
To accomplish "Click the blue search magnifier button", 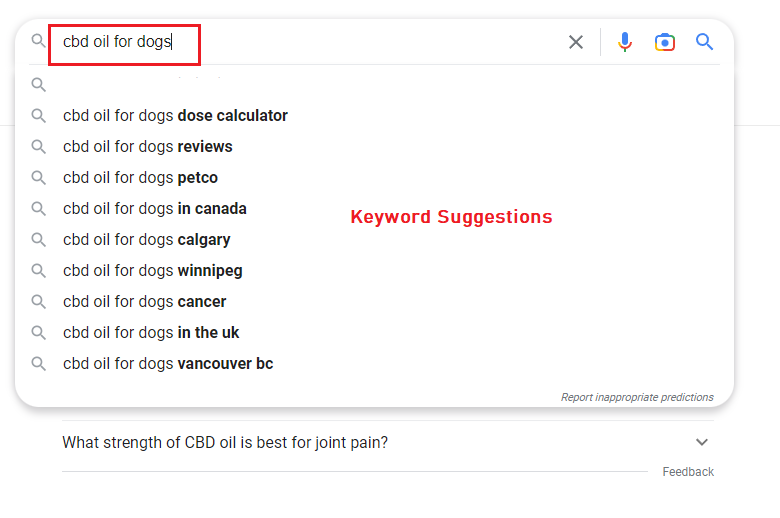I will (704, 42).
